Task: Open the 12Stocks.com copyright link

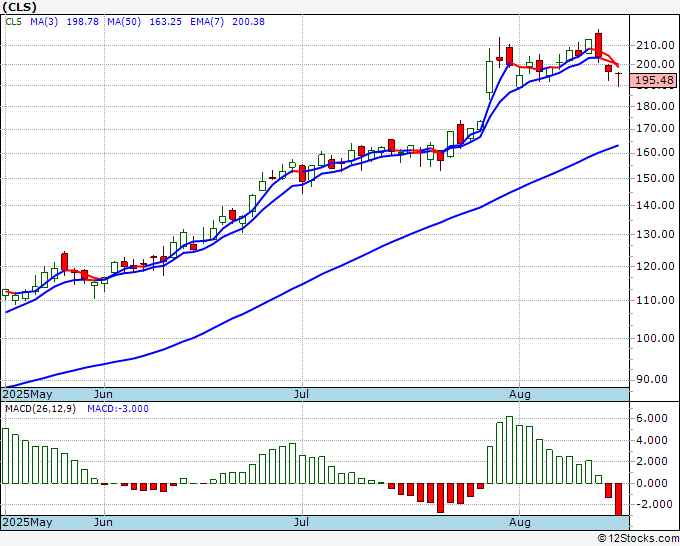Action: 638,539
